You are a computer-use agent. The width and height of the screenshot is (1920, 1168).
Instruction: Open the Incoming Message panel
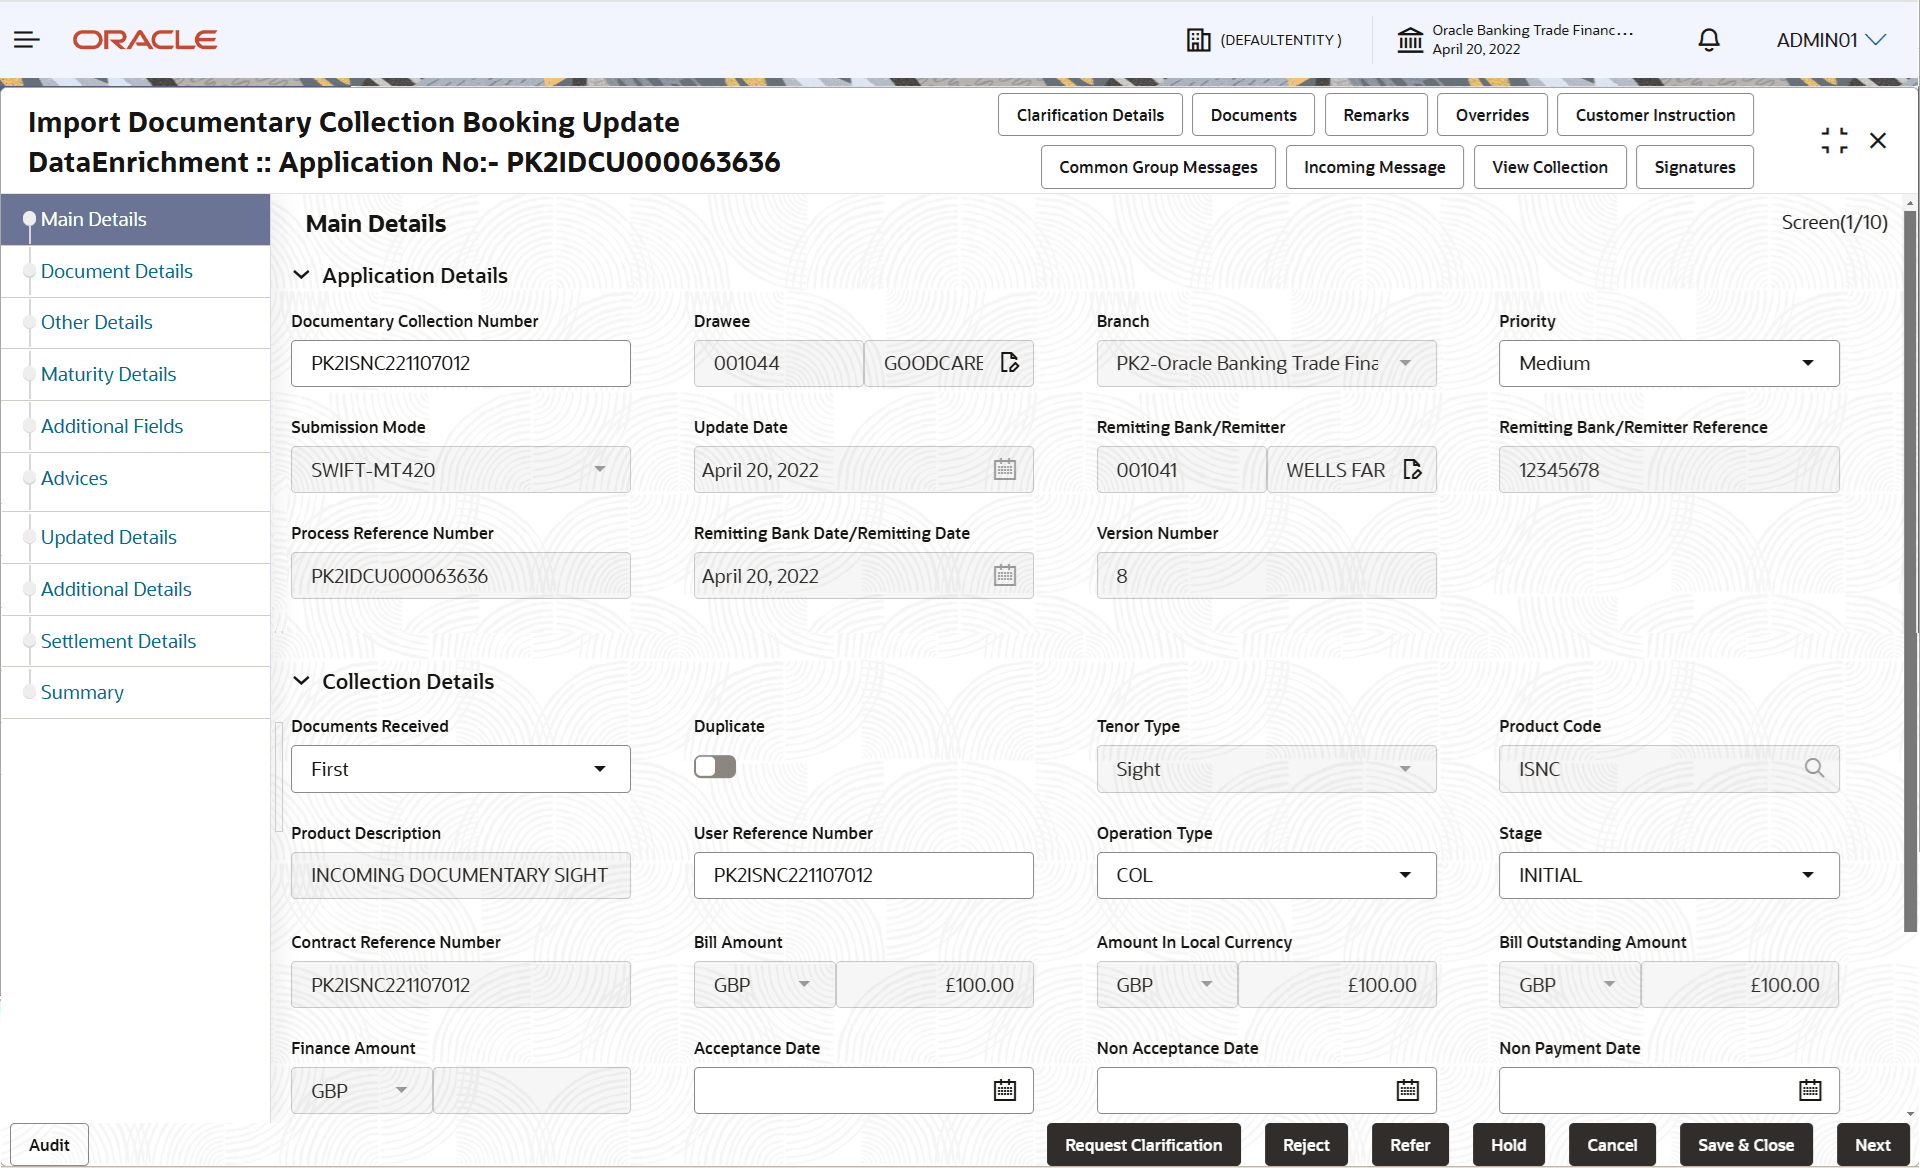click(1374, 167)
